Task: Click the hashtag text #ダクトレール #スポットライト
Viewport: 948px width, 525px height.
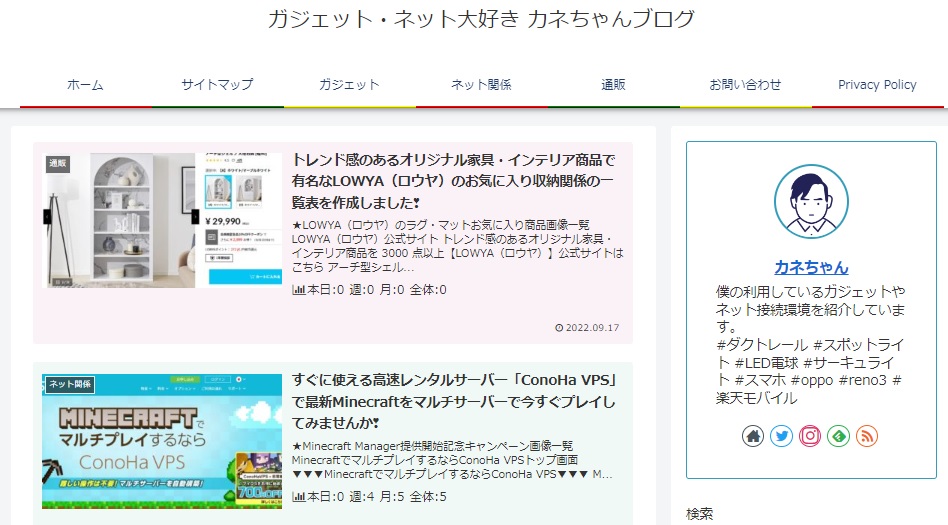Action: [810, 354]
